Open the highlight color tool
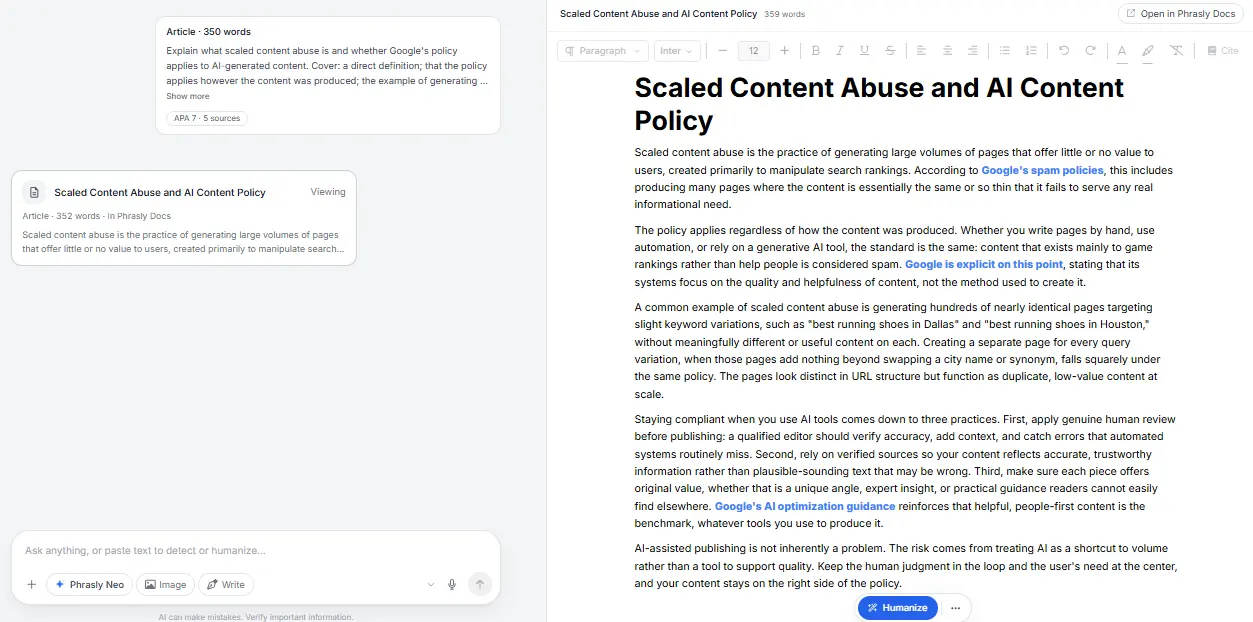Image resolution: width=1253 pixels, height=622 pixels. coord(1148,51)
